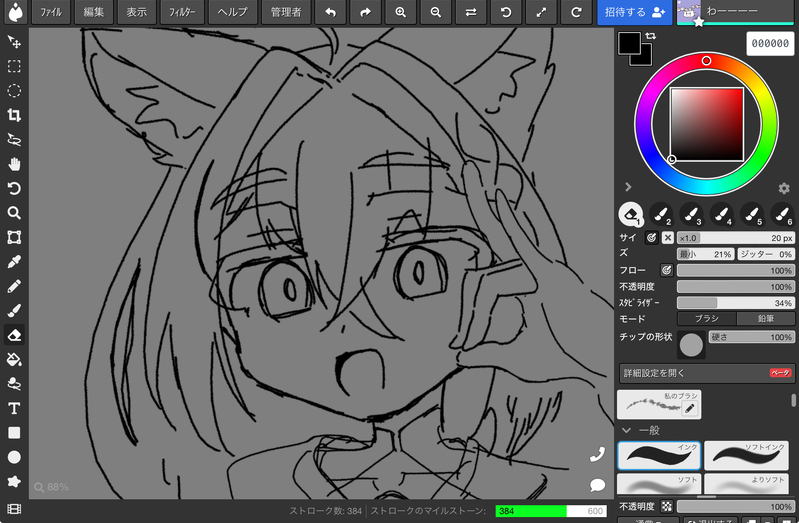Select the Eraser tool in left toolbar

pos(14,335)
